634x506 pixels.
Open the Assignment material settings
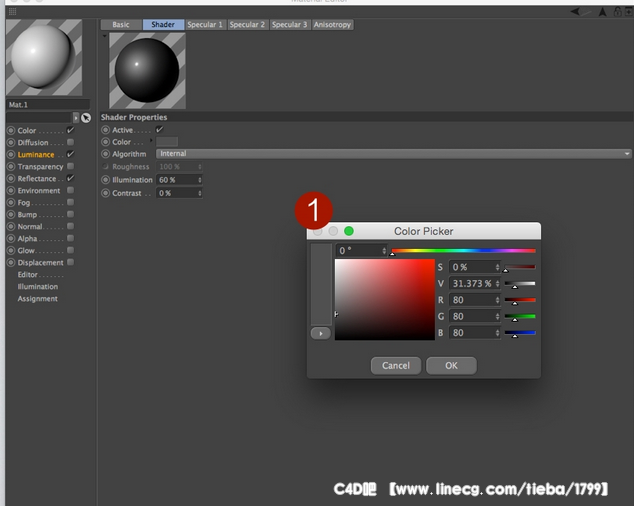[x=38, y=299]
